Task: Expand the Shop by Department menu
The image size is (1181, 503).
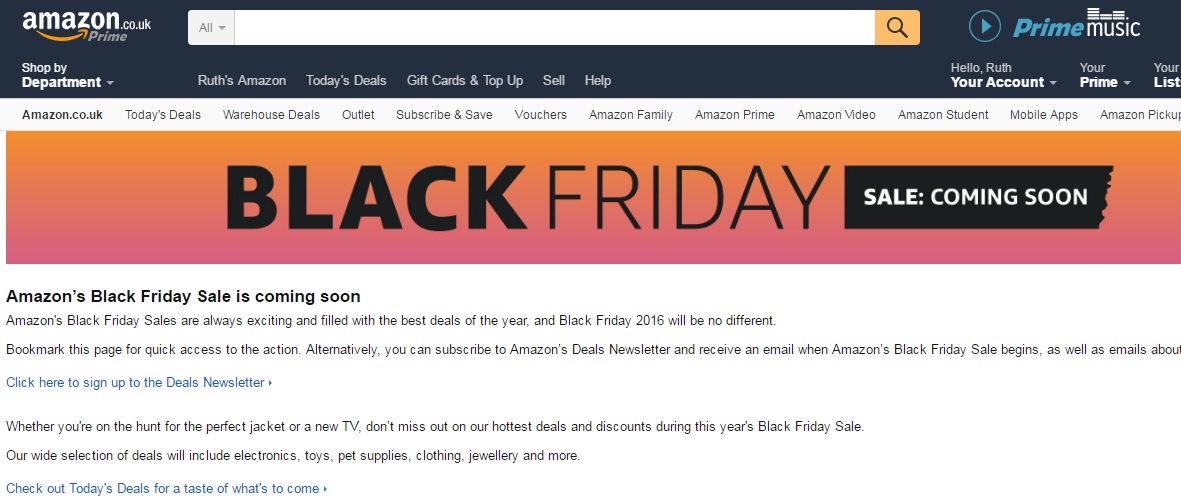Action: (67, 76)
